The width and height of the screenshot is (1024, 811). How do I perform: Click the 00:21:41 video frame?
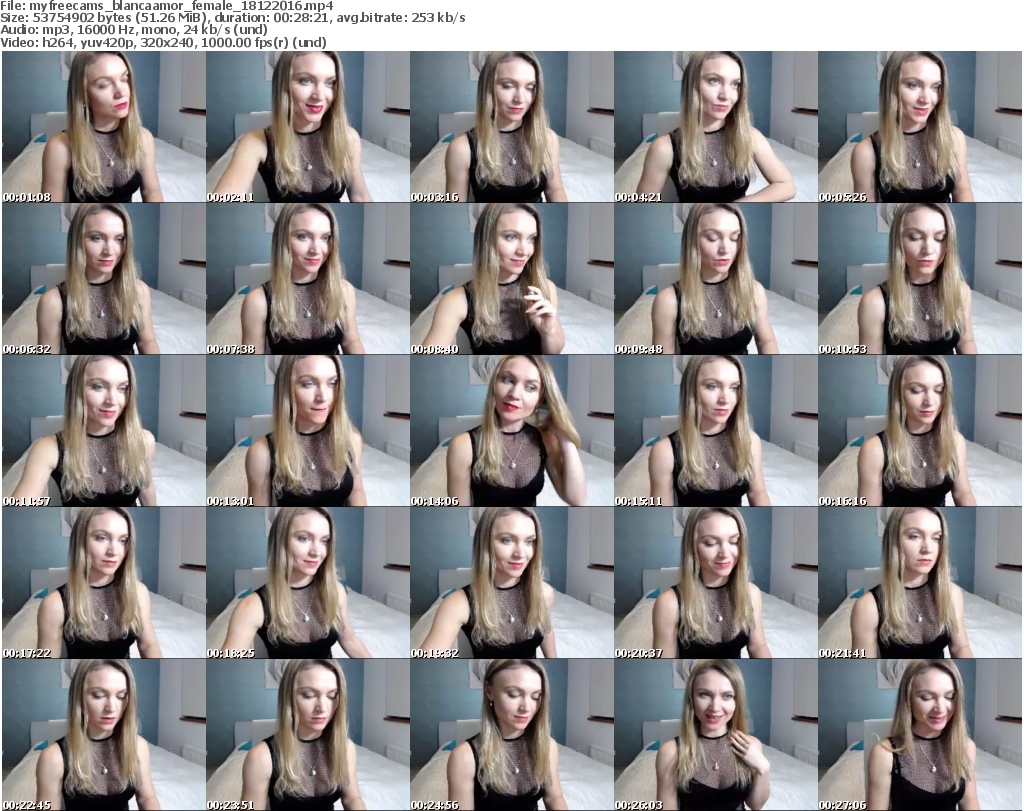tap(920, 583)
